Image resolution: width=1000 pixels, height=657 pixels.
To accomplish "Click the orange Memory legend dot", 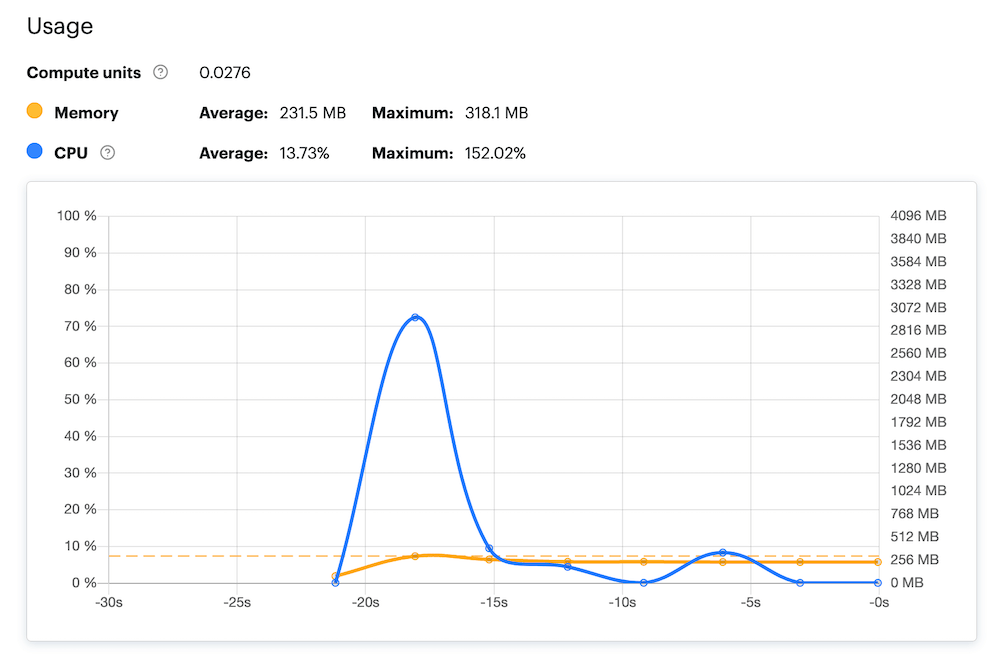I will click(x=35, y=112).
